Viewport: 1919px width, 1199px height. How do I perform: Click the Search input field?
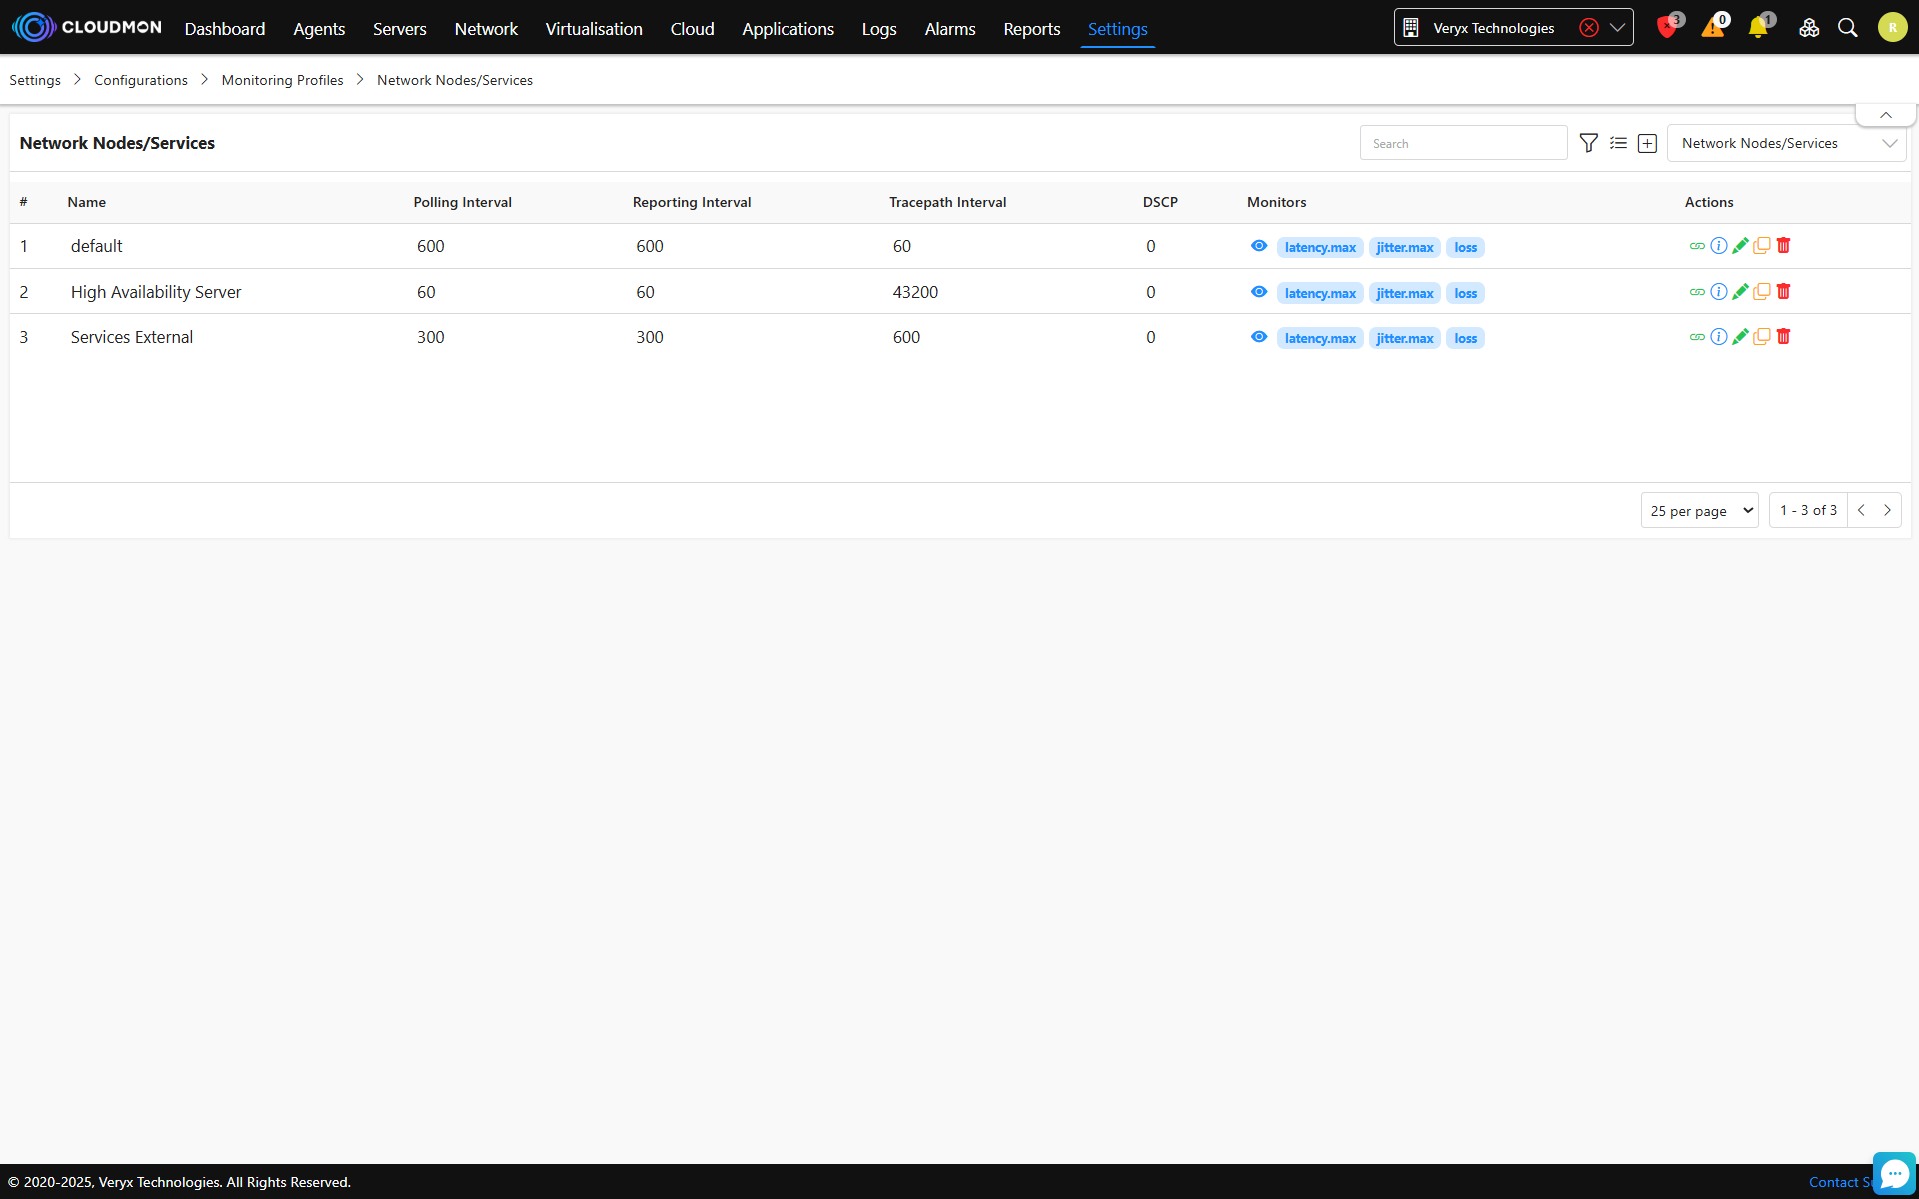point(1463,143)
